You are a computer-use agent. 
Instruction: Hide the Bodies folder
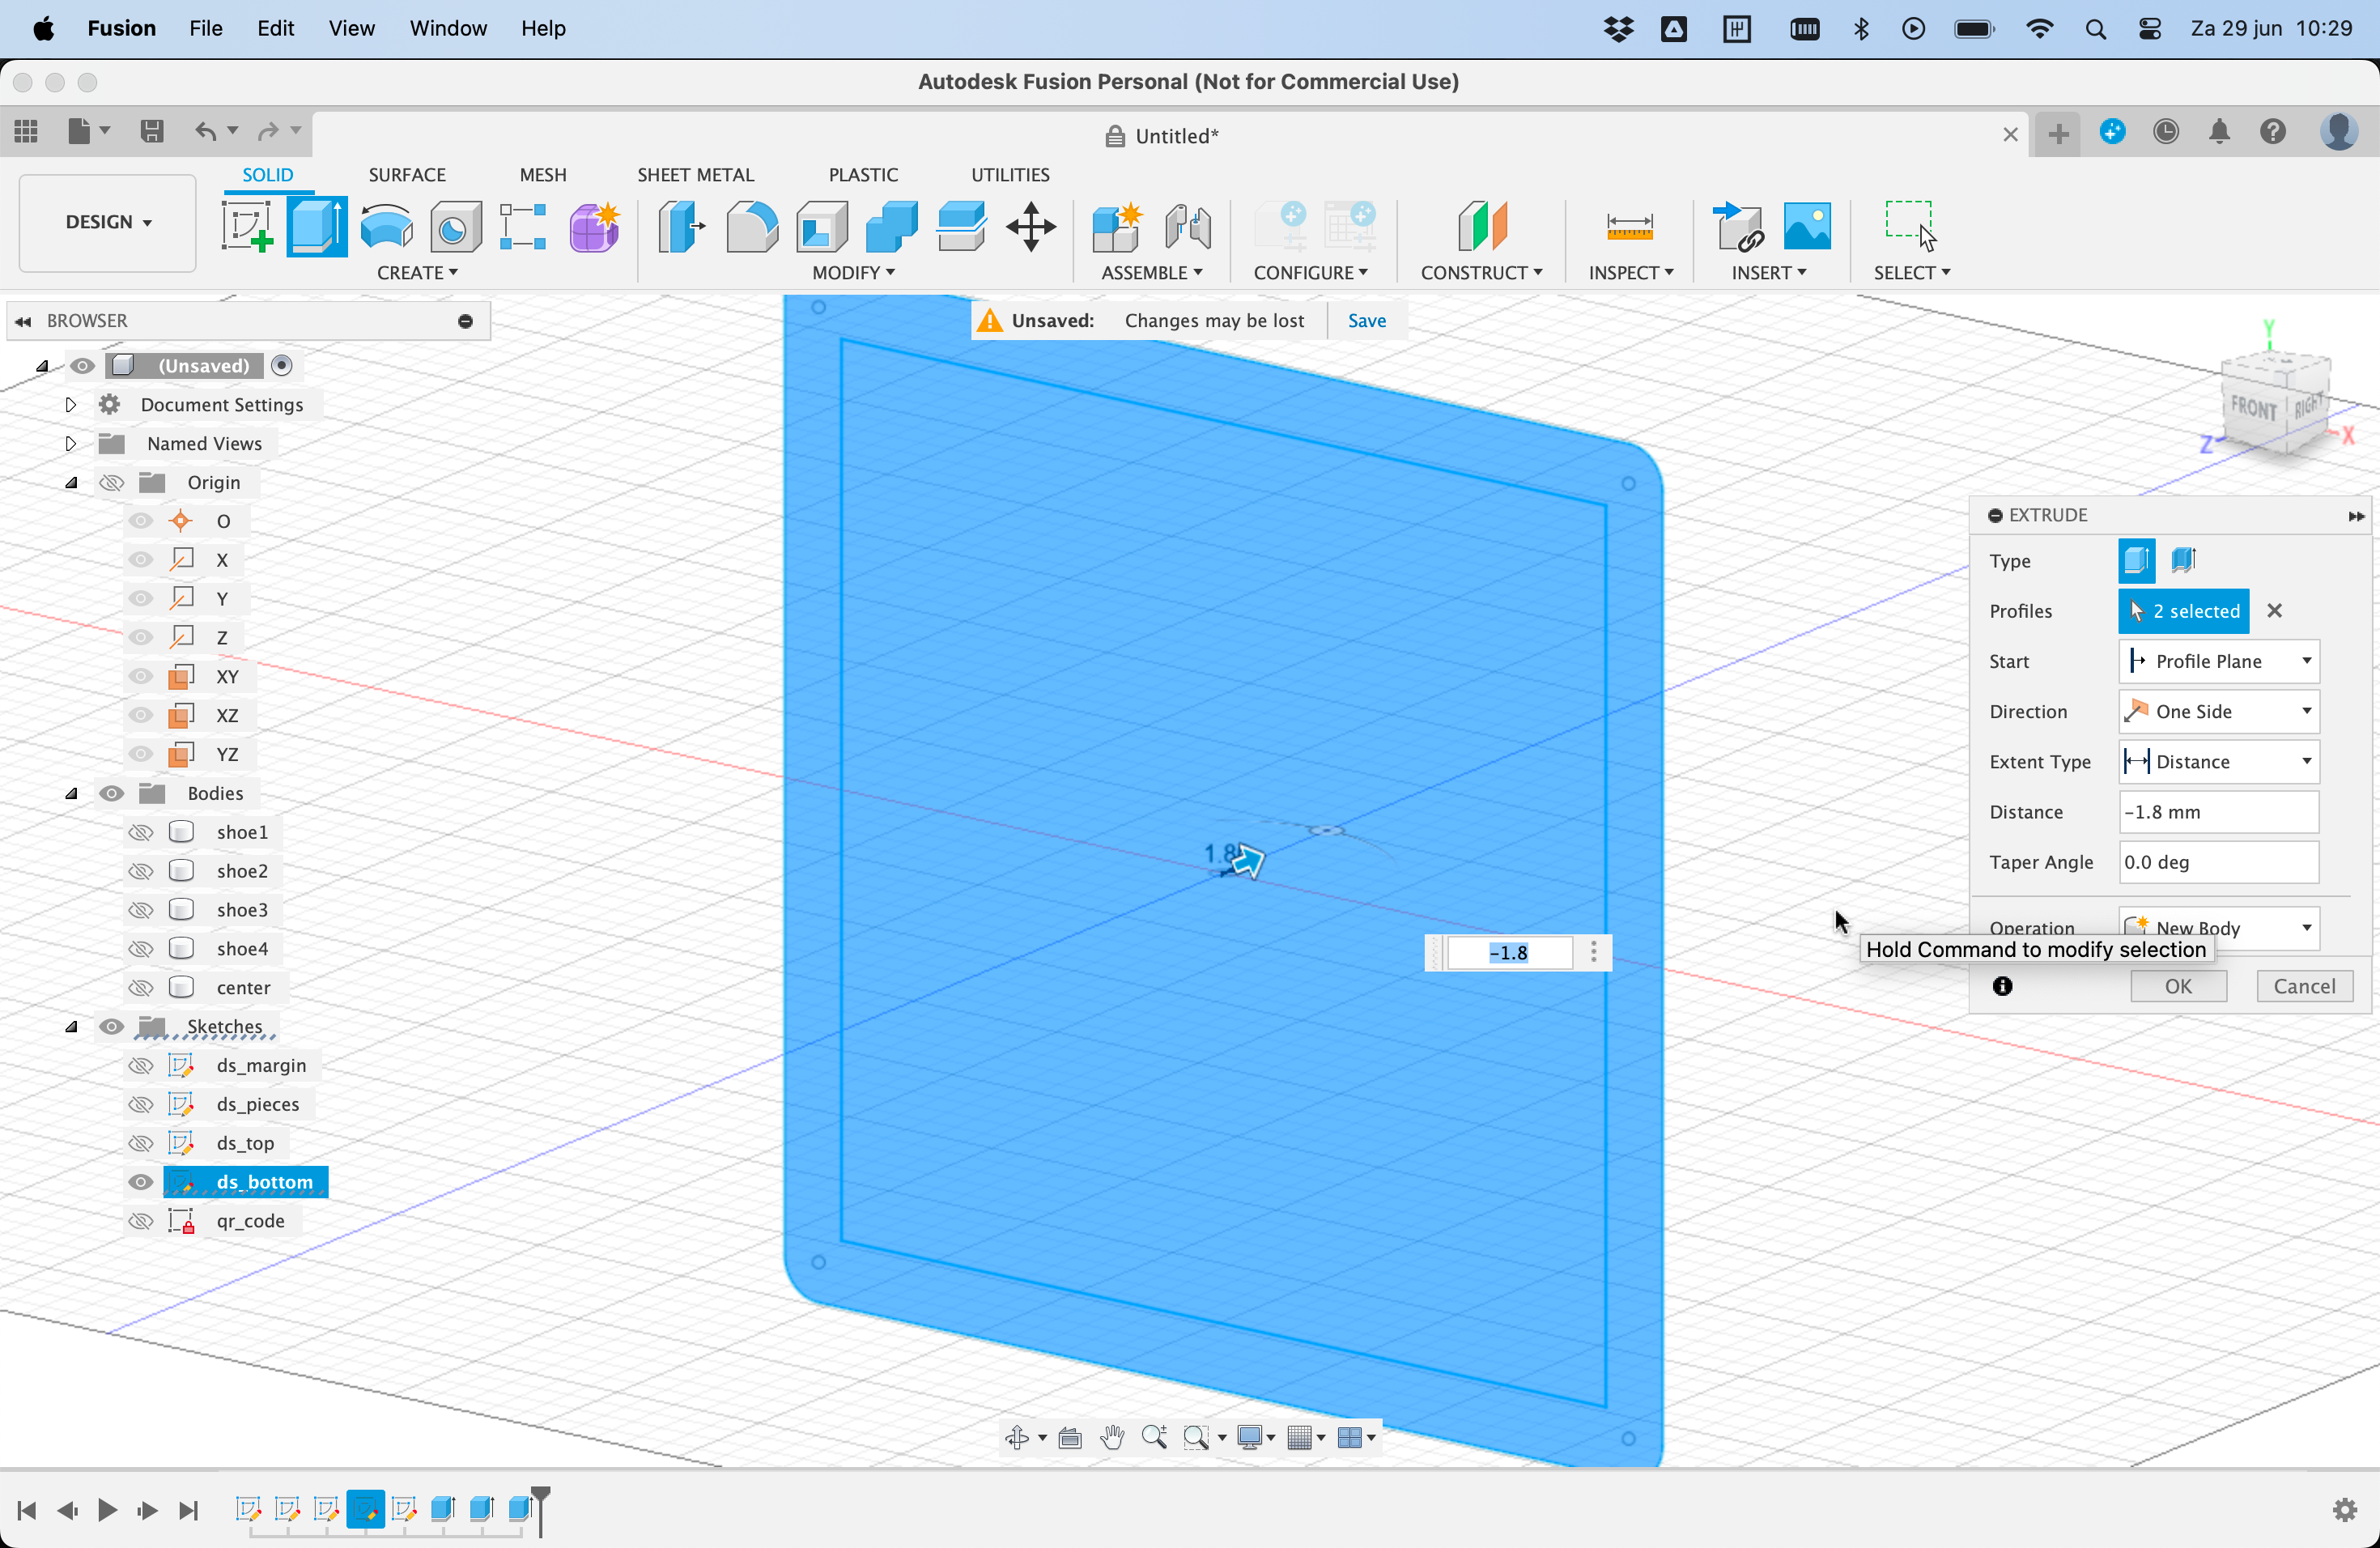(111, 793)
